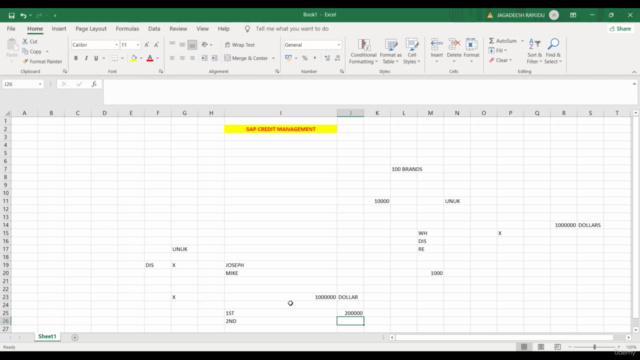This screenshot has height=360, width=640.
Task: Switch to the Page Layout tab
Action: (91, 29)
